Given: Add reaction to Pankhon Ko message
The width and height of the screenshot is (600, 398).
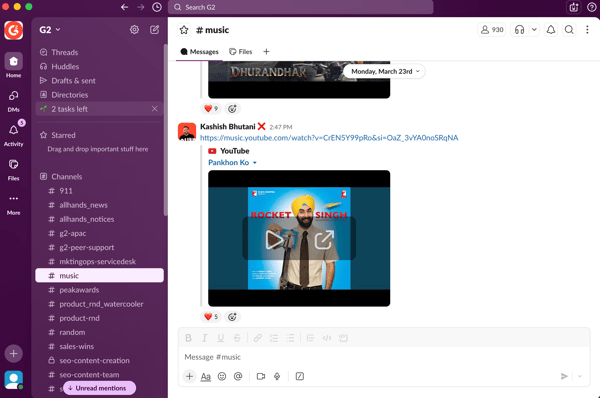Looking at the screenshot, I should pos(232,317).
